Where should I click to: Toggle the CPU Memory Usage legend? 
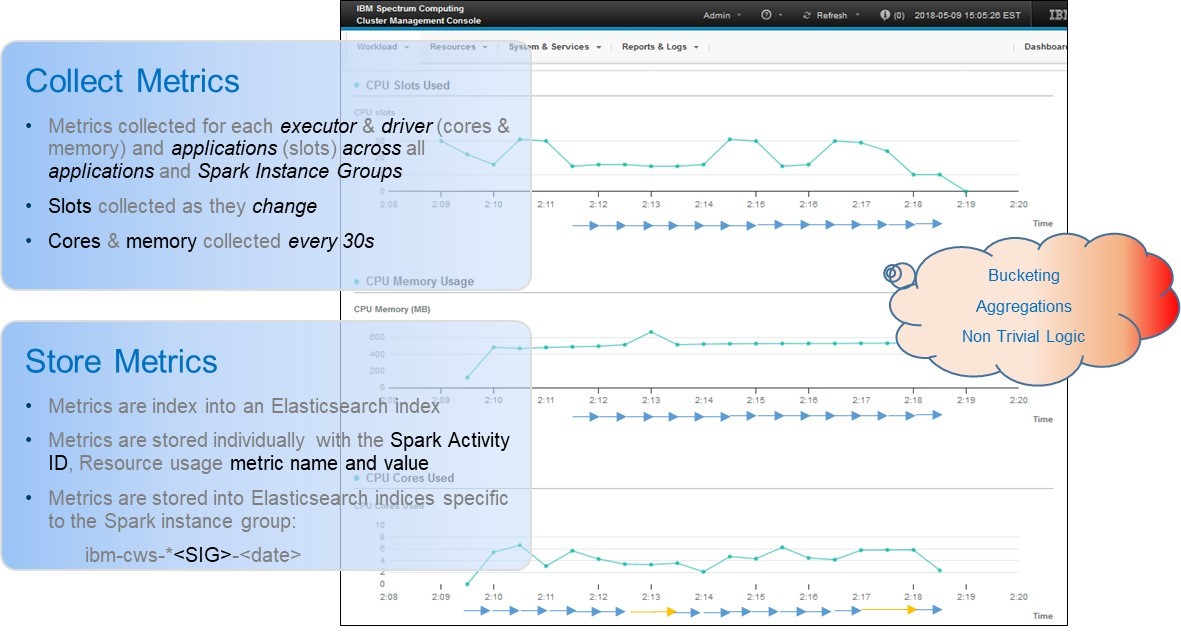point(414,281)
